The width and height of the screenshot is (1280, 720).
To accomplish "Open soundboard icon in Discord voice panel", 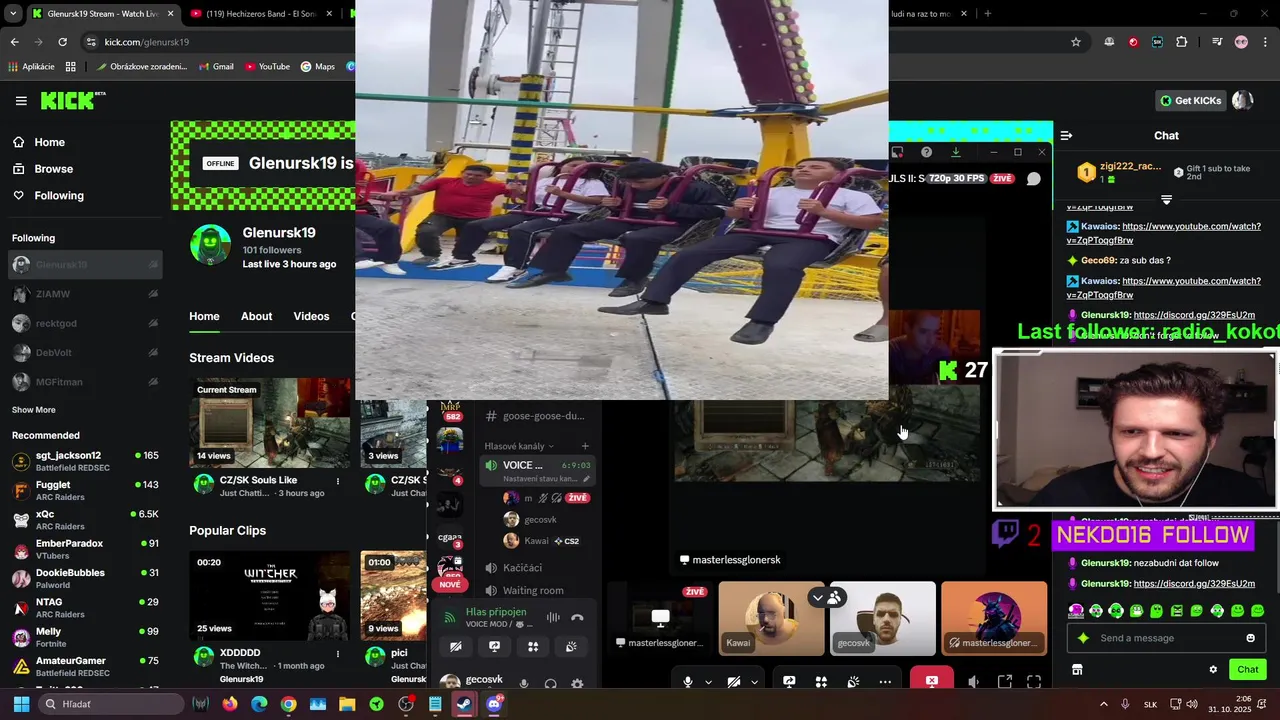I will tap(571, 647).
